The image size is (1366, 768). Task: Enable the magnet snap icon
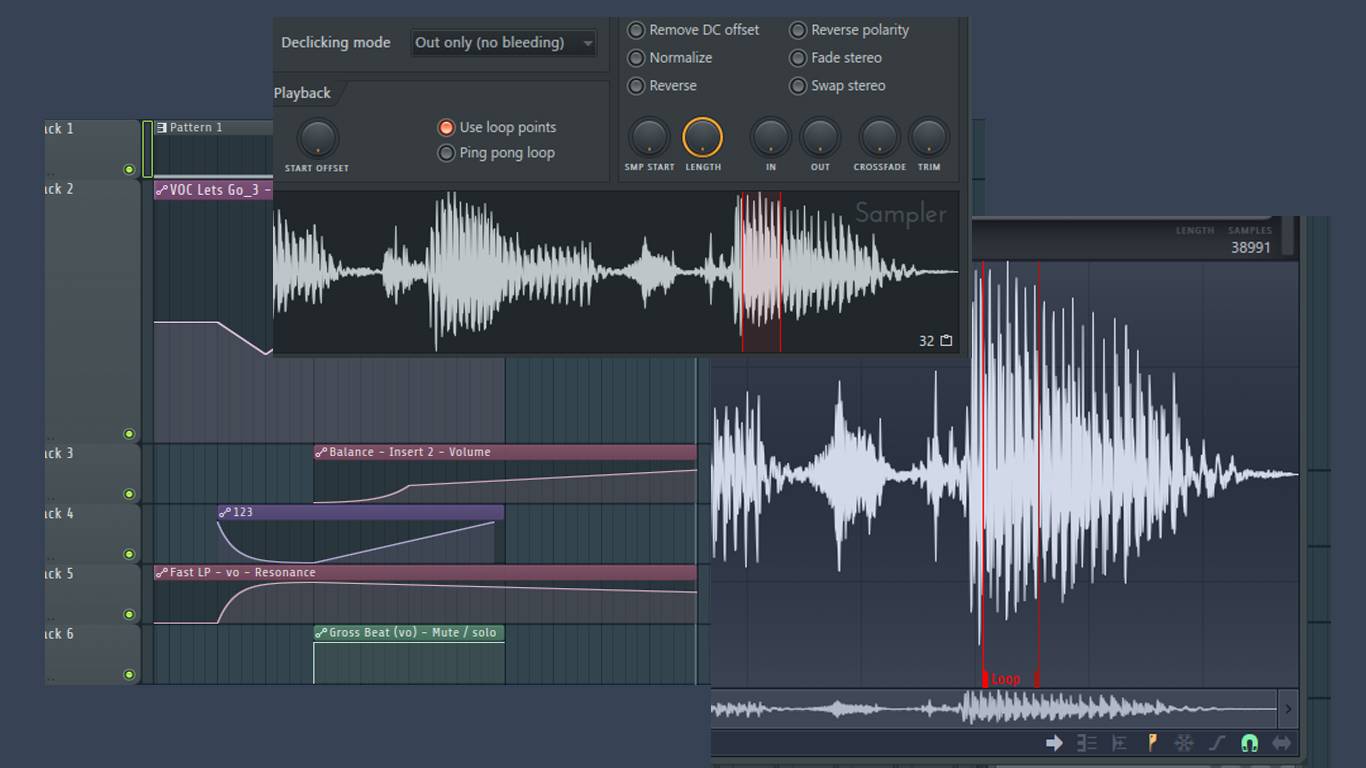[1249, 743]
